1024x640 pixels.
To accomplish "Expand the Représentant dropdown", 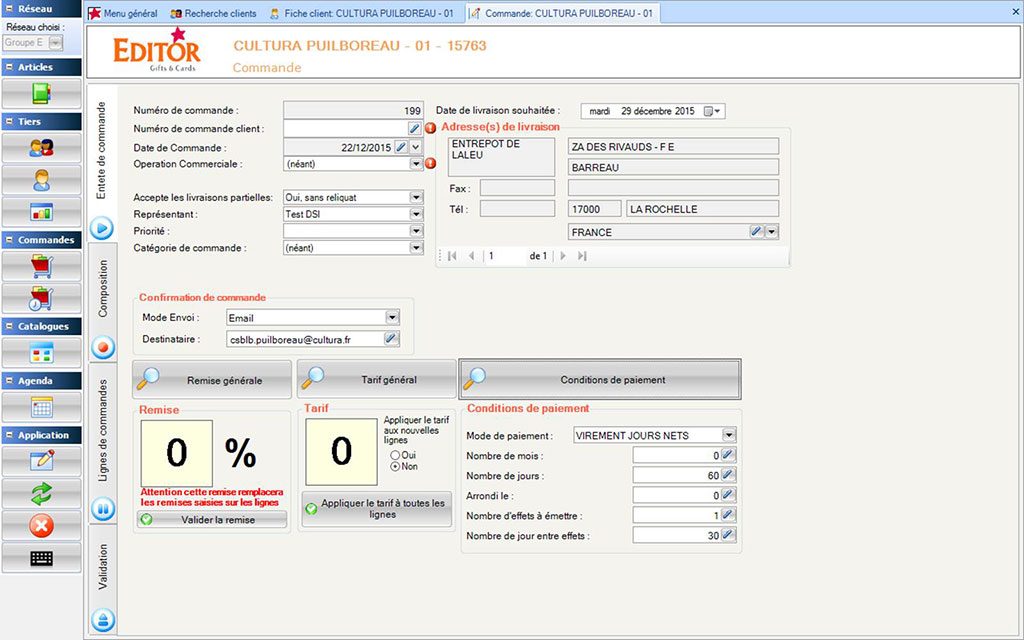I will [416, 214].
